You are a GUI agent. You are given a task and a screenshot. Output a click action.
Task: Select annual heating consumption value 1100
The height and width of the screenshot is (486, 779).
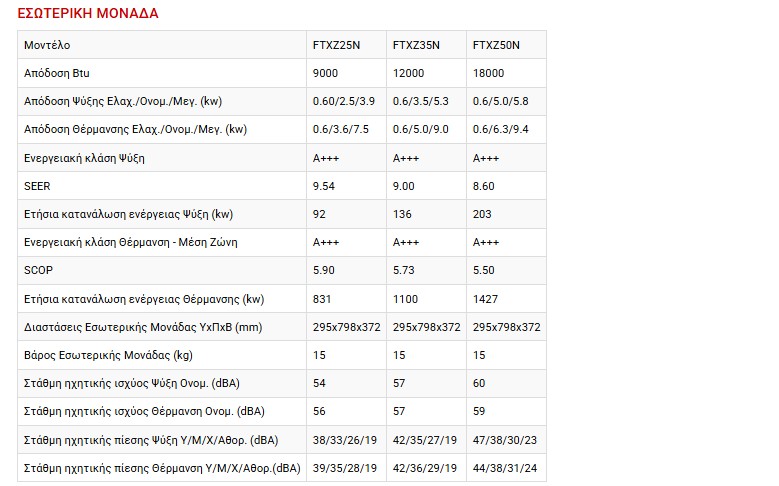pos(405,298)
